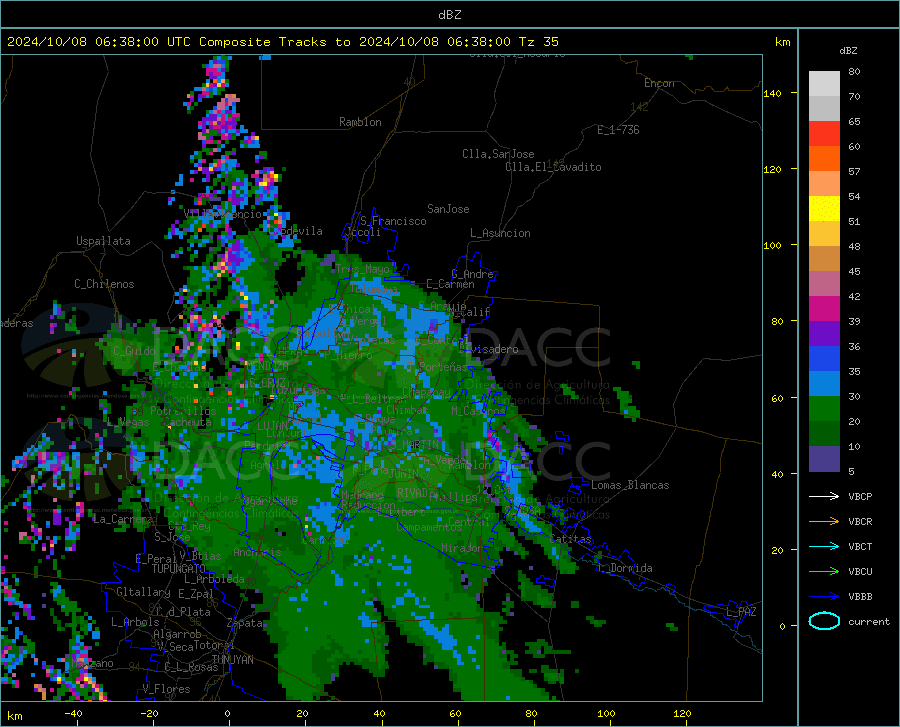Pick the magenta 39-42 dBZ swatch

[824, 309]
